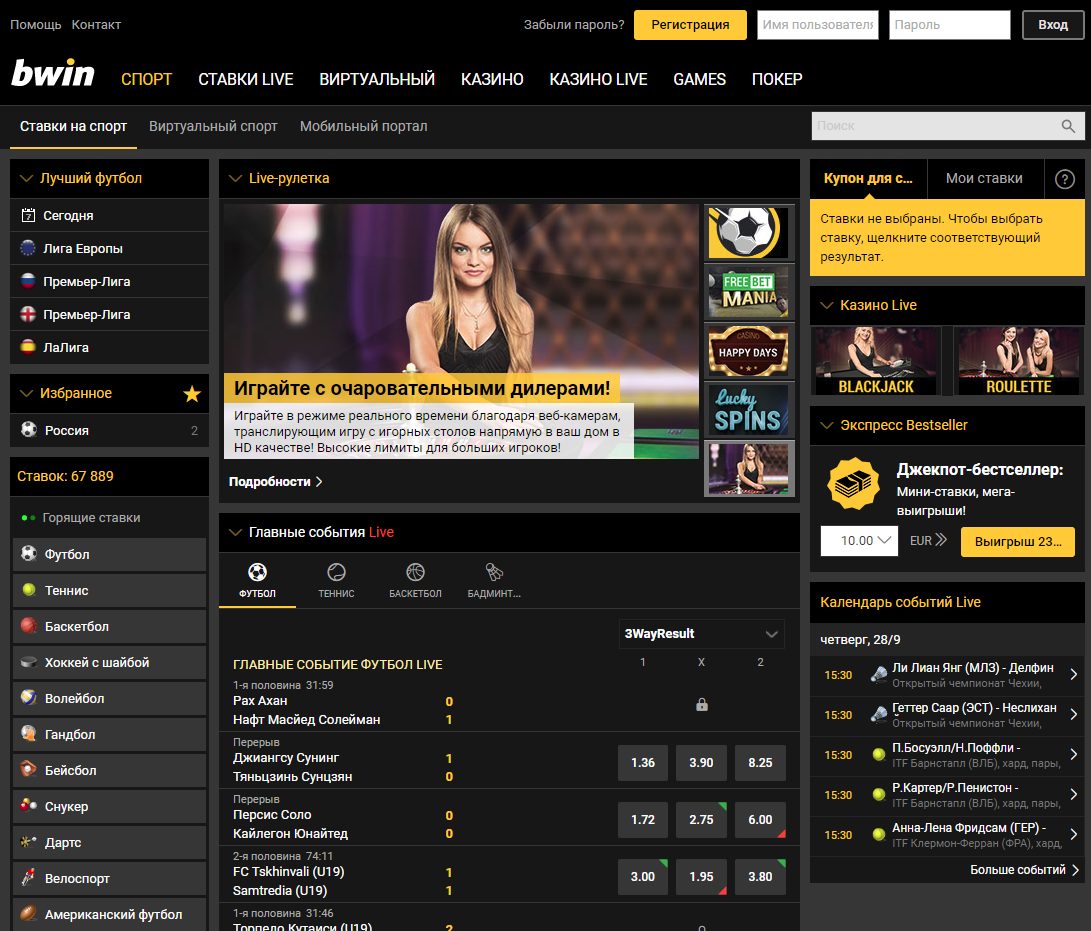Select the Американский футбол ball icon

coord(29,914)
